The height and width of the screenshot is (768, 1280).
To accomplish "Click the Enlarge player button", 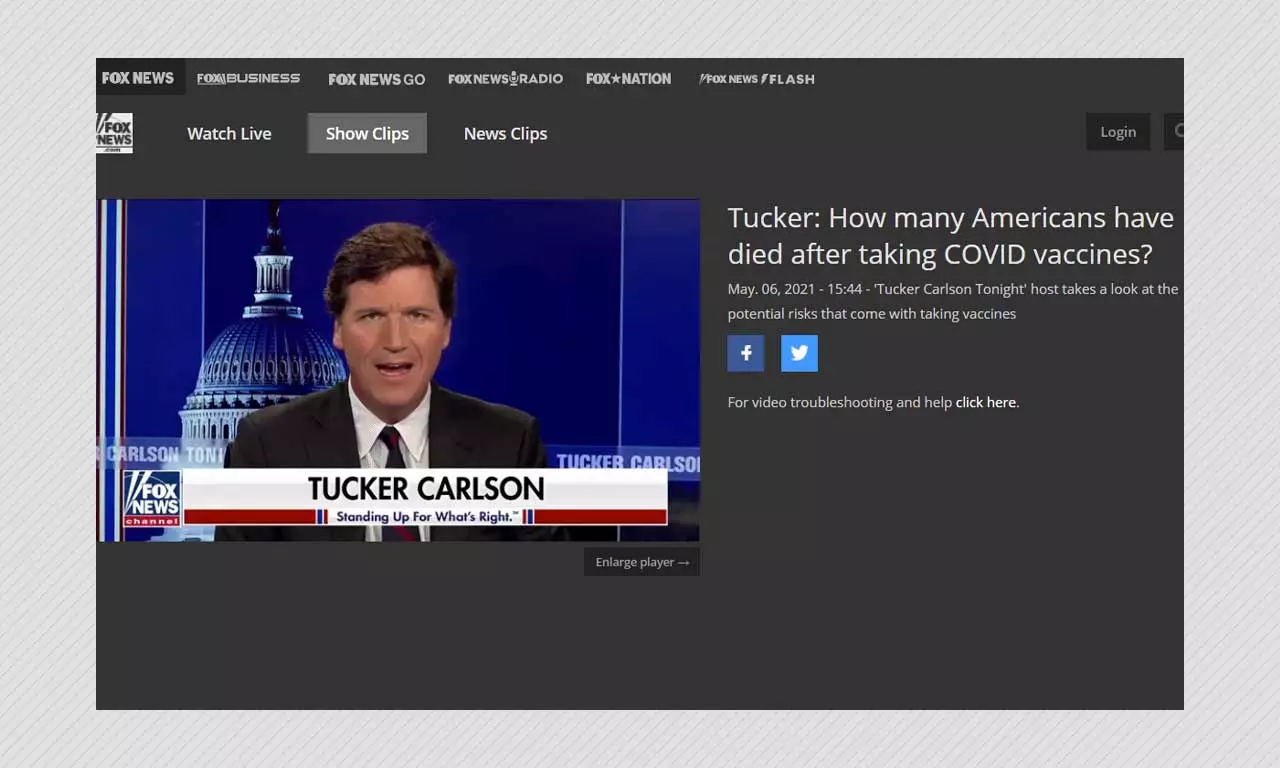I will coord(642,562).
